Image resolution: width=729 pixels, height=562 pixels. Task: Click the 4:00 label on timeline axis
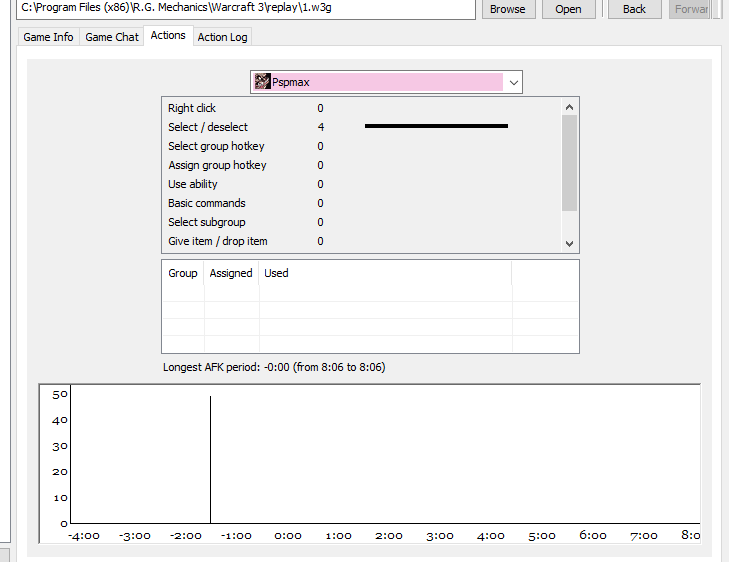pyautogui.click(x=490, y=536)
